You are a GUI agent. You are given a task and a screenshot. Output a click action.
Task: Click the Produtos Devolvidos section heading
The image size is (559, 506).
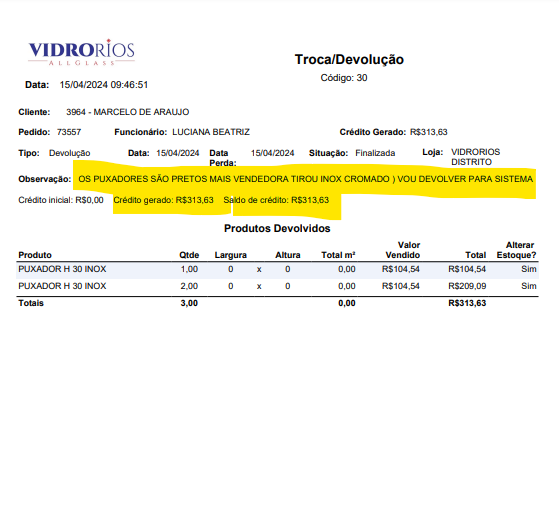coord(277,229)
